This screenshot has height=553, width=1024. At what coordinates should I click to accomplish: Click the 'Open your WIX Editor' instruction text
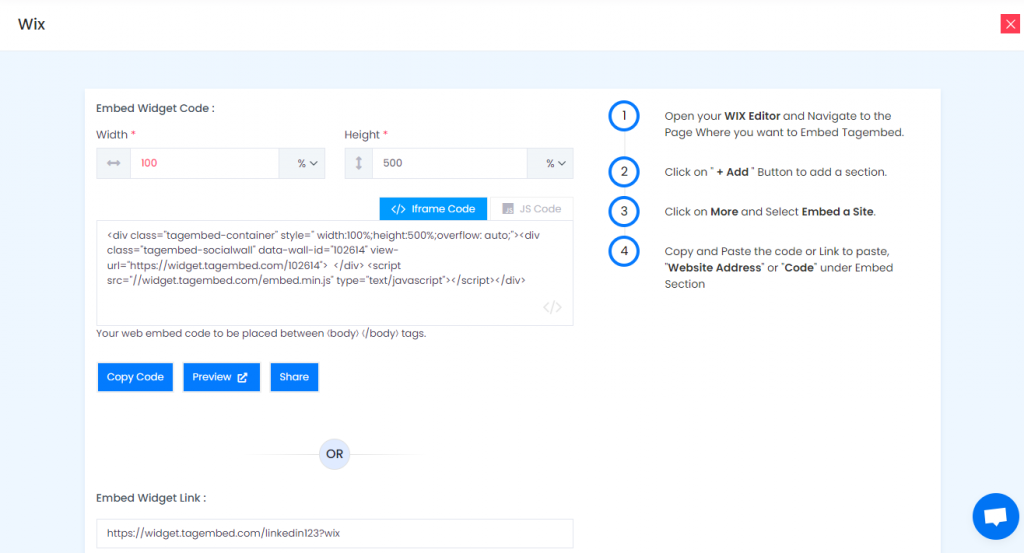(x=784, y=124)
